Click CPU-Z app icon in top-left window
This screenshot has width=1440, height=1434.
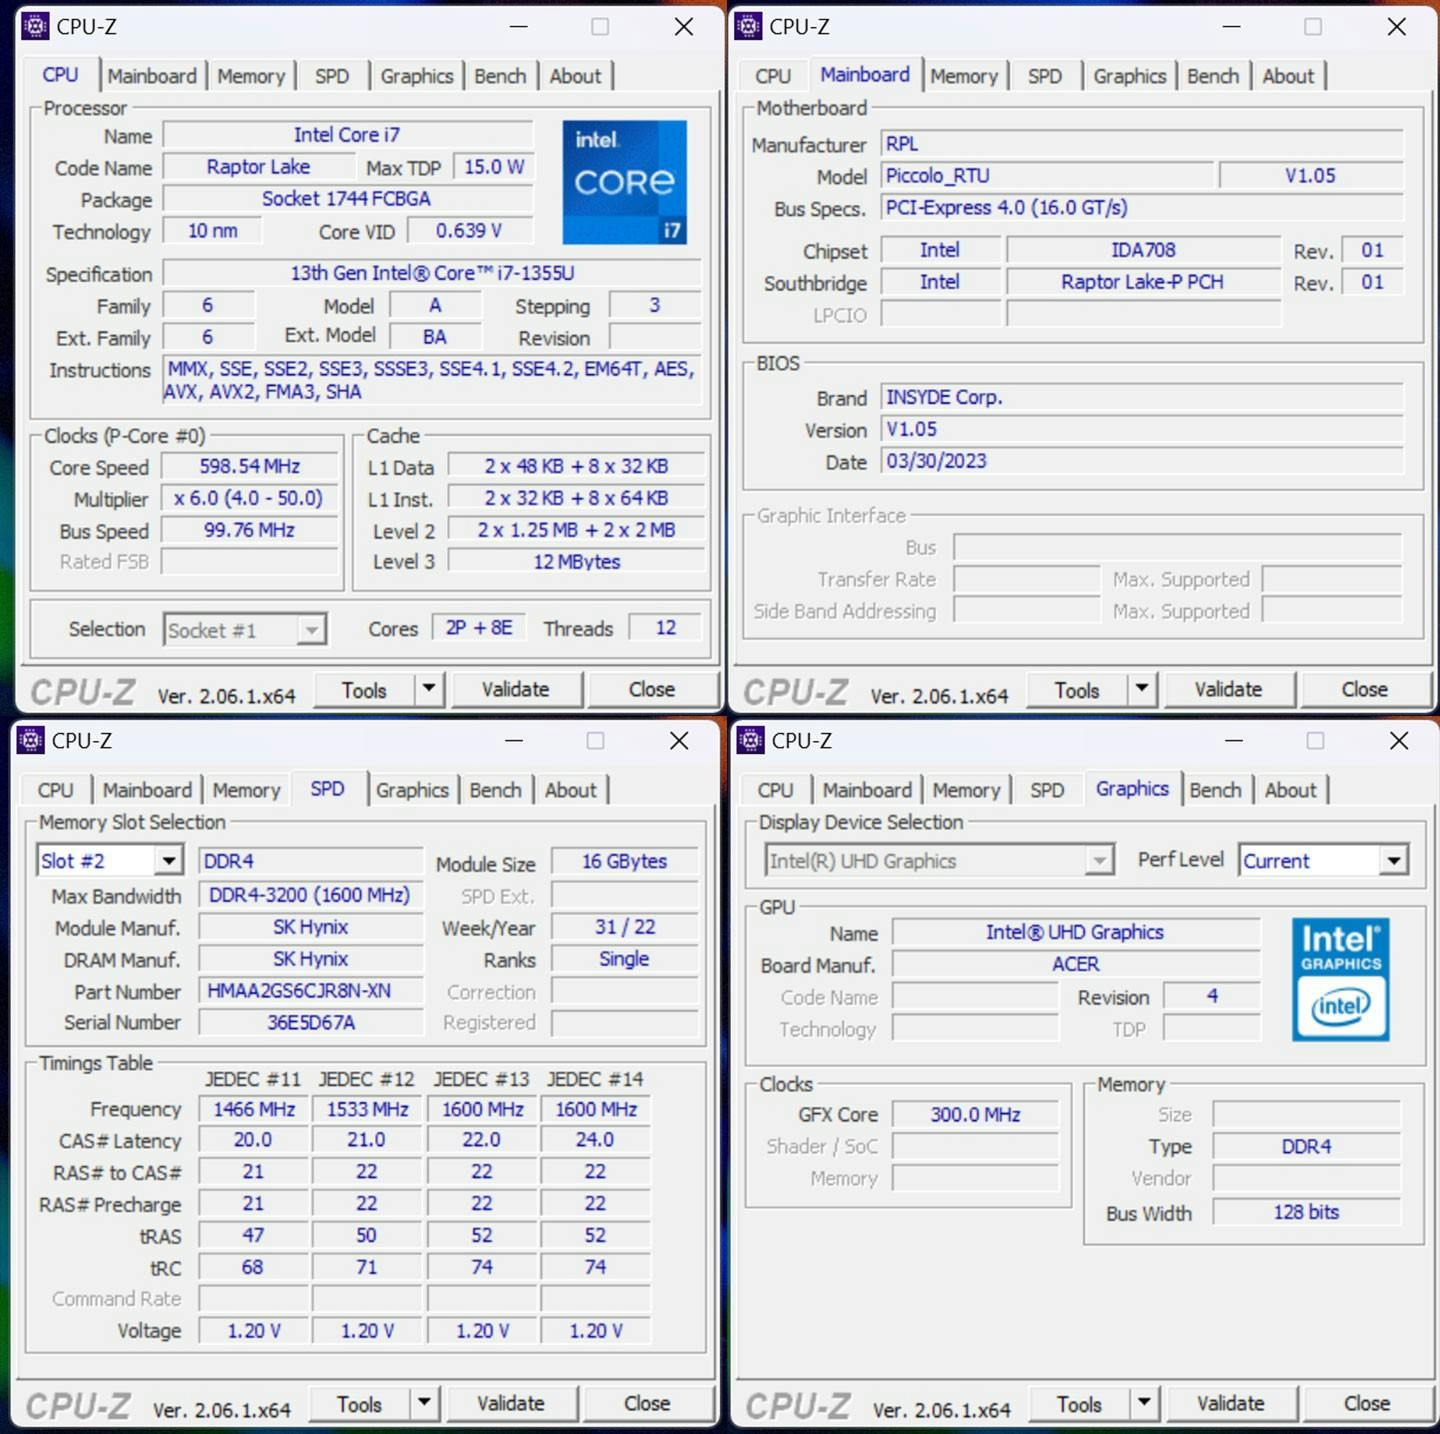click(35, 27)
